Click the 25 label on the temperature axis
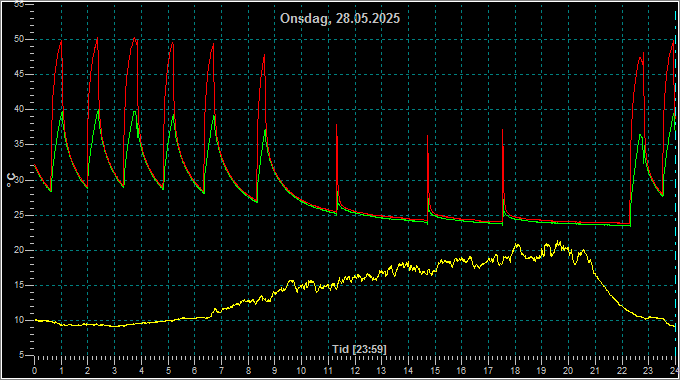This screenshot has width=680, height=380. coord(18,215)
